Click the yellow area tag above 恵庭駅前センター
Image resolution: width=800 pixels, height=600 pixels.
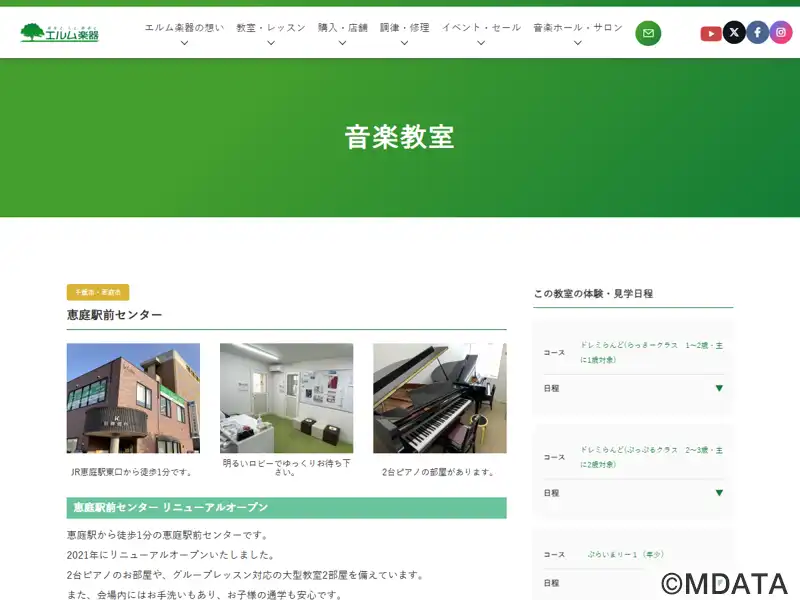[98, 292]
